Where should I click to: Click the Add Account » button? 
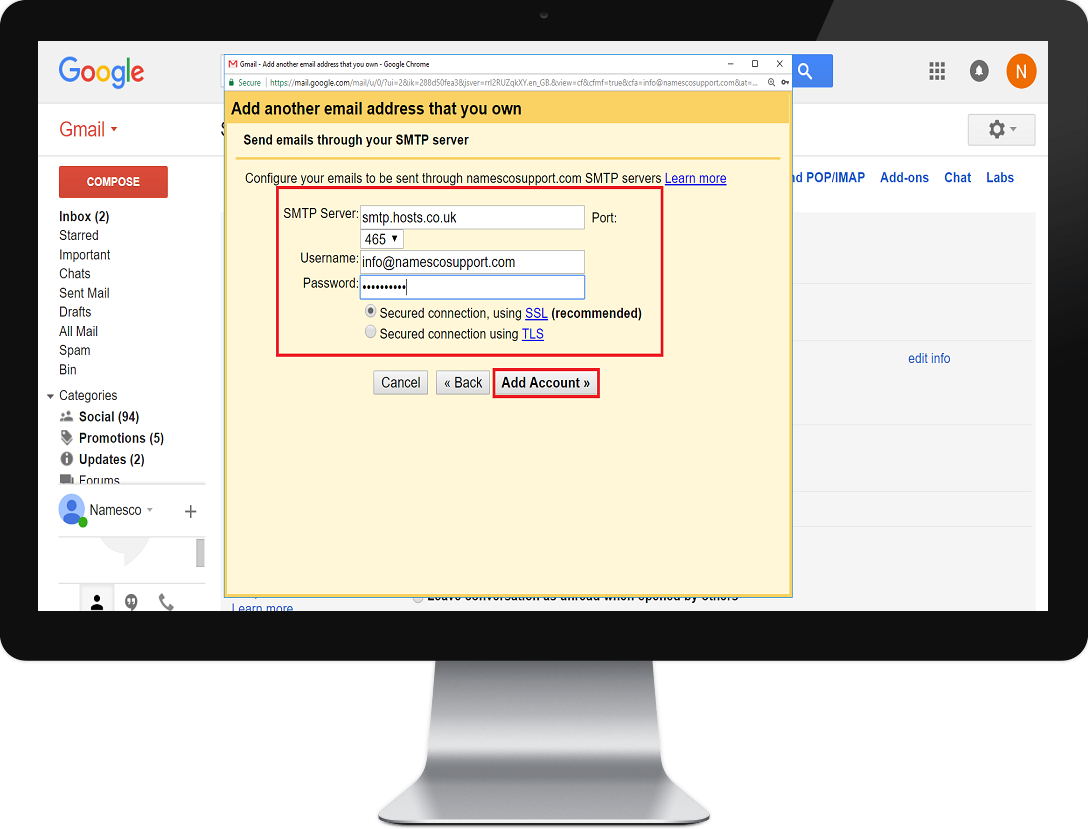tap(545, 383)
